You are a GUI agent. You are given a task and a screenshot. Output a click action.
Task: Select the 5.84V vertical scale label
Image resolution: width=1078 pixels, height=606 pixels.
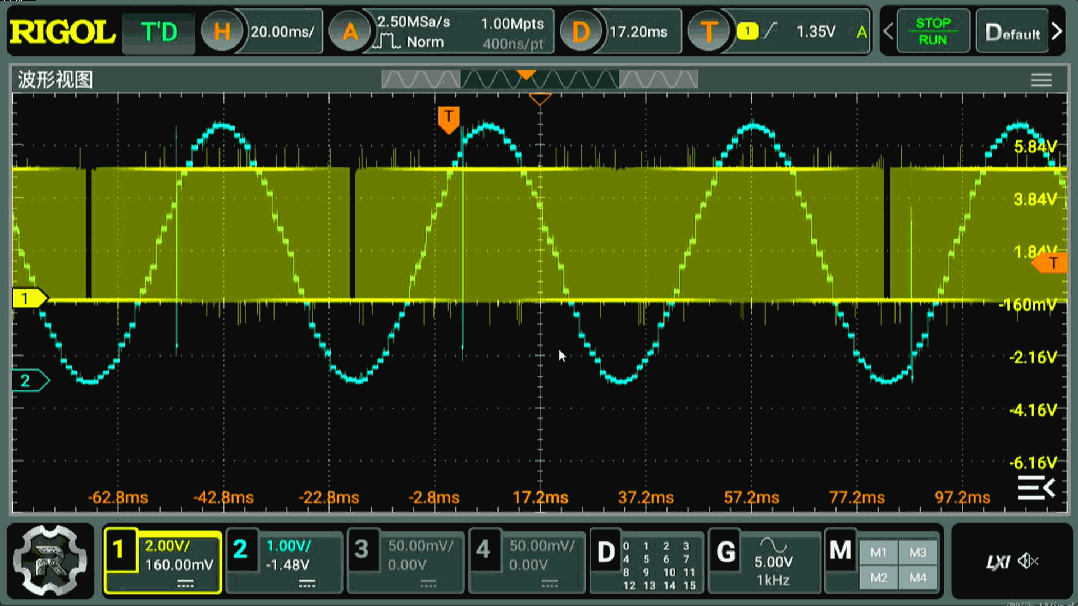pyautogui.click(x=1035, y=147)
